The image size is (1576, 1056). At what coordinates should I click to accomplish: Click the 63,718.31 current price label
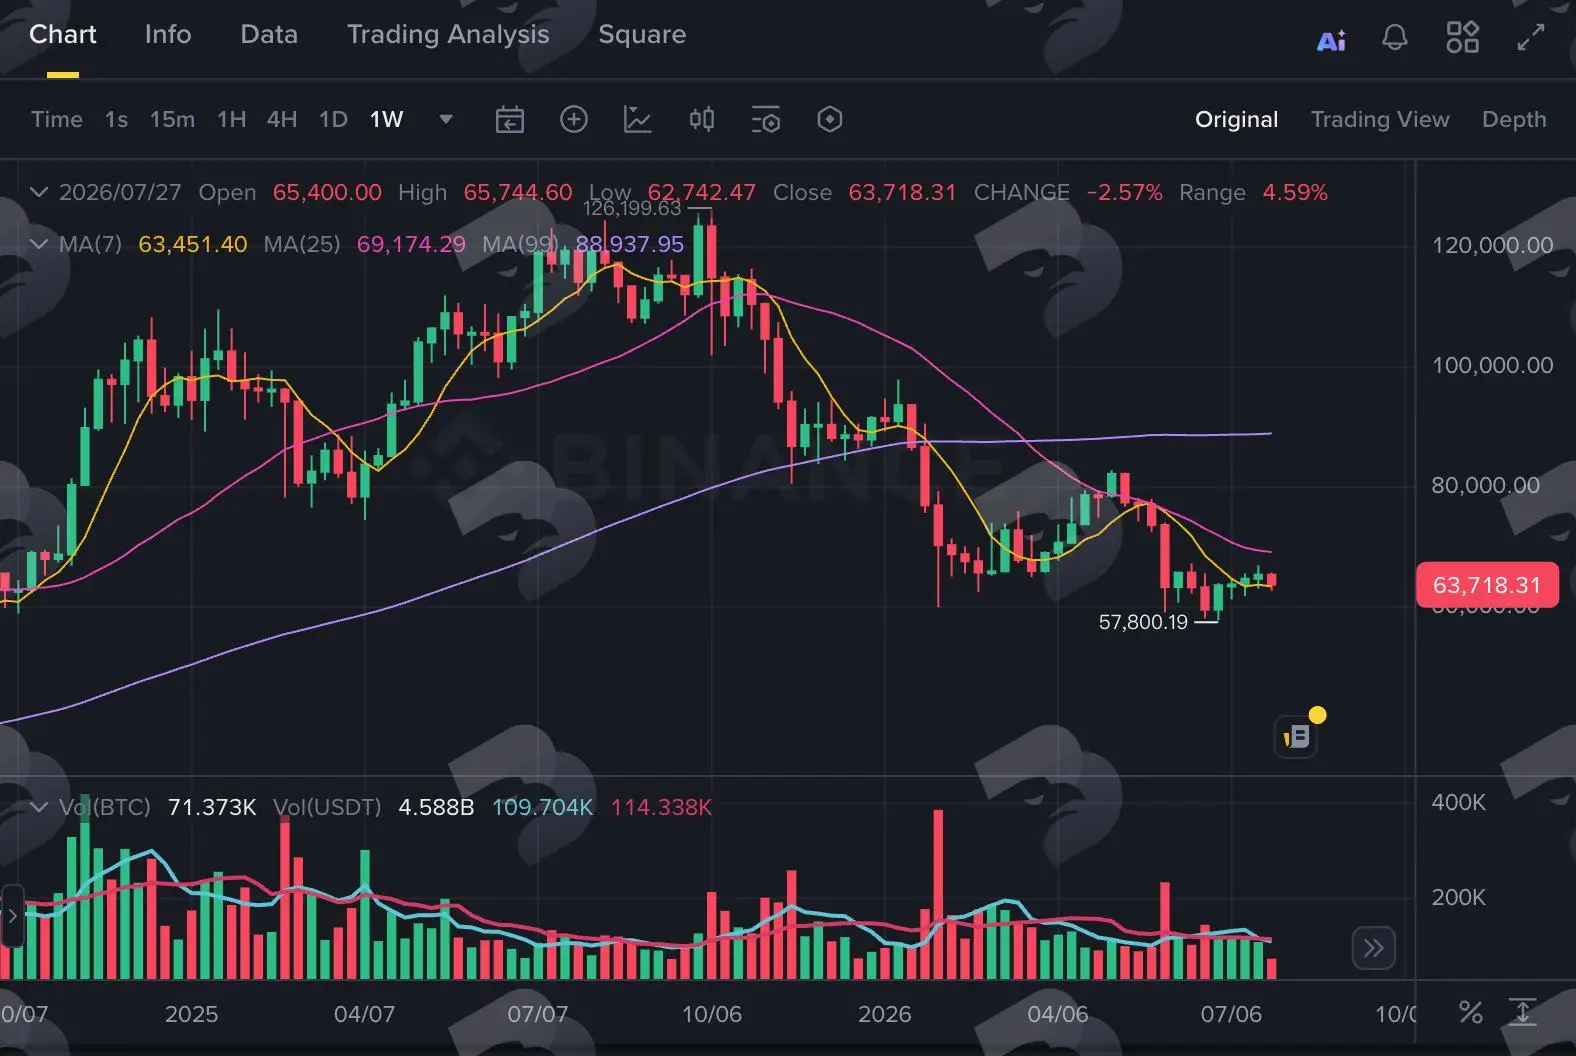point(1487,585)
